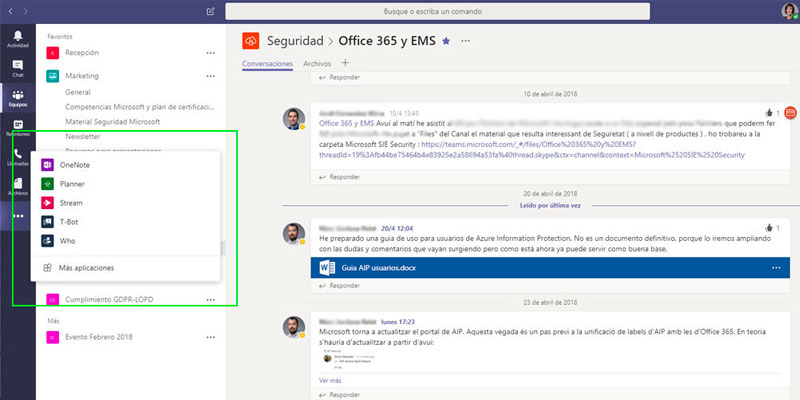Screen dimensions: 800x400
Task: Click Seguridad breadcrumb in header
Action: (x=295, y=41)
